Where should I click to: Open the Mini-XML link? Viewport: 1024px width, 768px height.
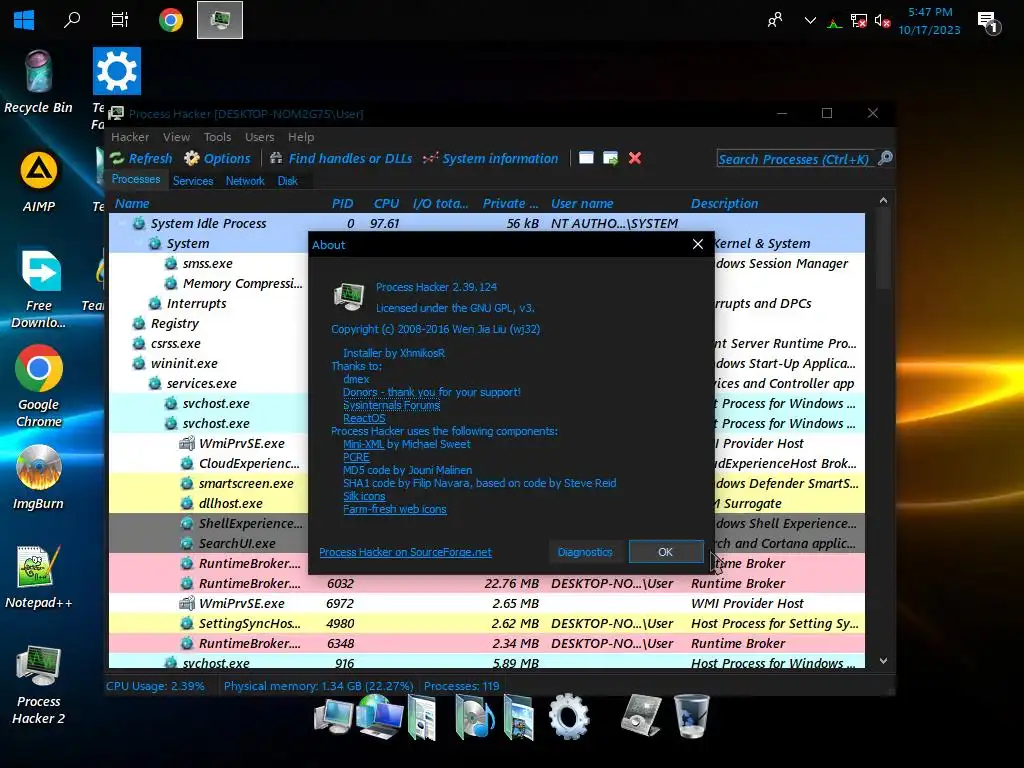coord(363,444)
